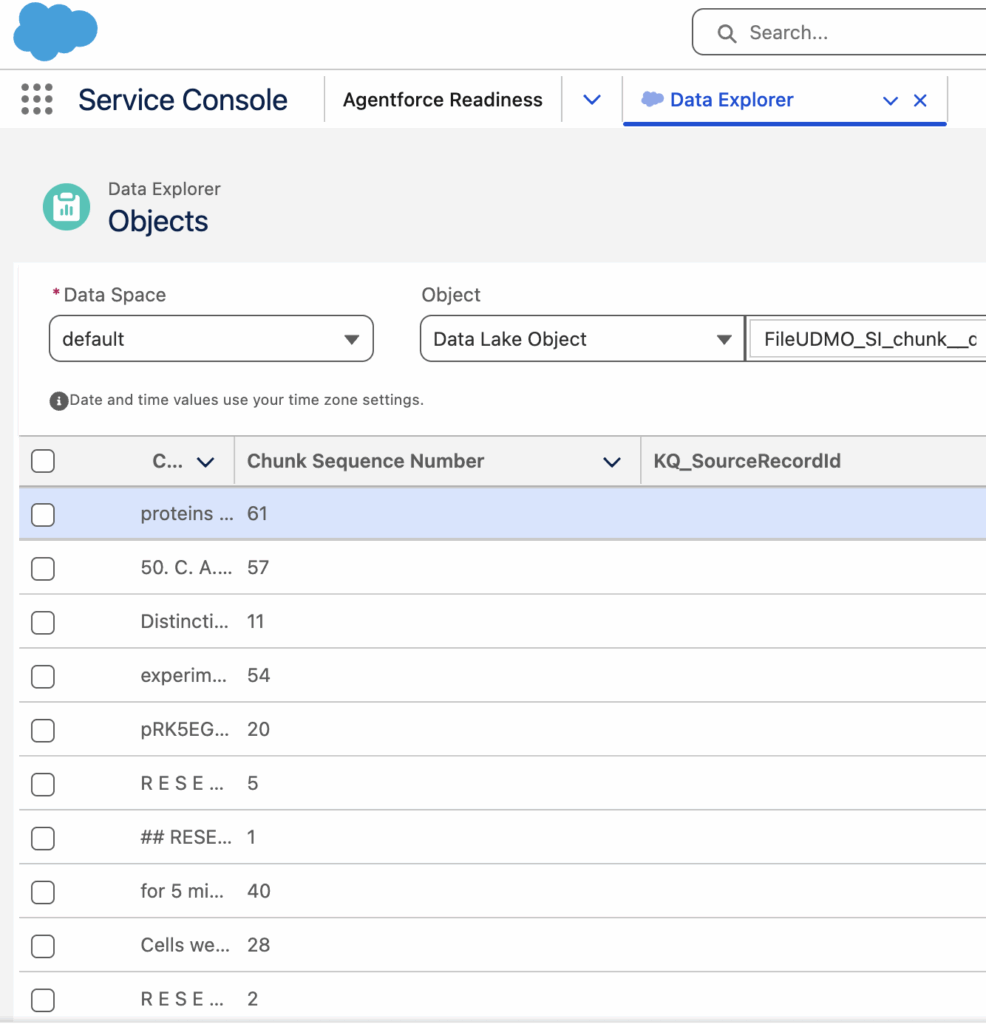
Task: Switch to the Agentforce Readiness tab
Action: (443, 100)
